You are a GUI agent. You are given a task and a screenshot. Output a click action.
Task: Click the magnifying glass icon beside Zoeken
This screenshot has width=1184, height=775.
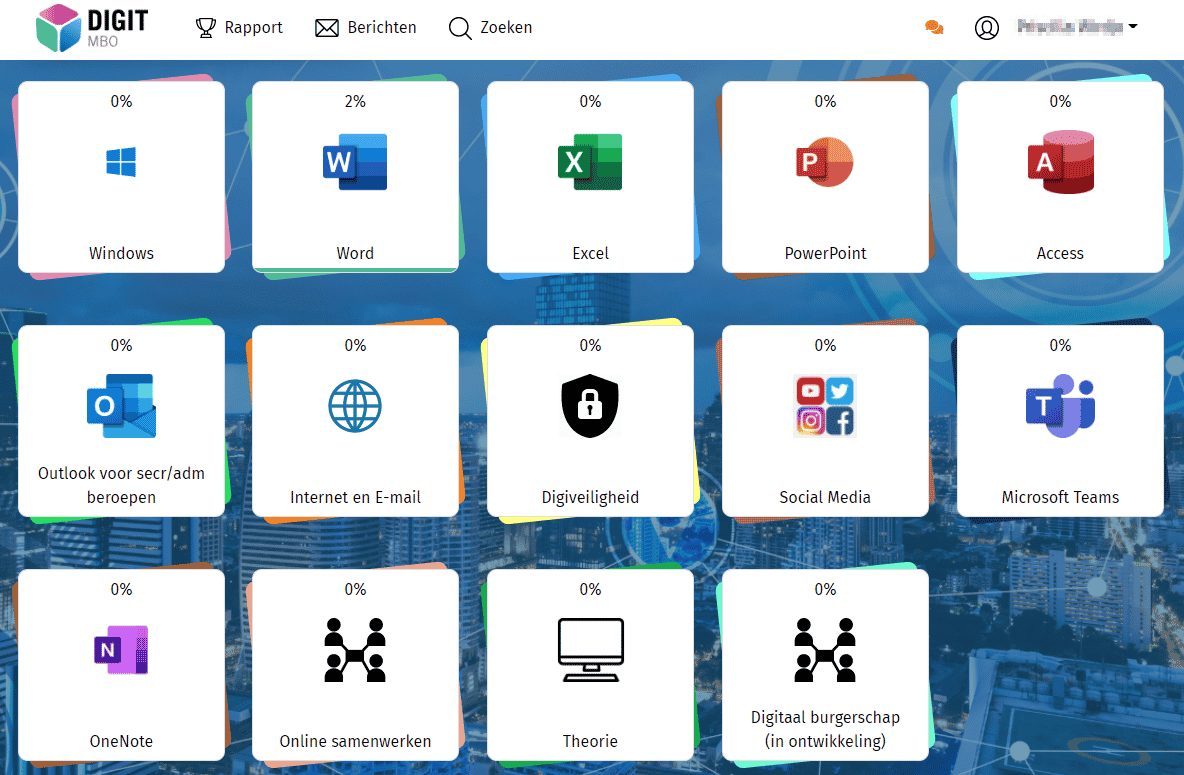tap(460, 28)
